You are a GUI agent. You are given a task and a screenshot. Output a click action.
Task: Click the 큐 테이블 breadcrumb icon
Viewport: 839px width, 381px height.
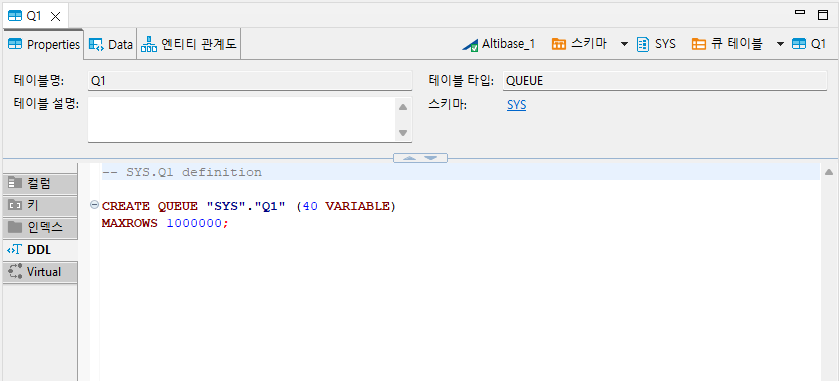699,44
